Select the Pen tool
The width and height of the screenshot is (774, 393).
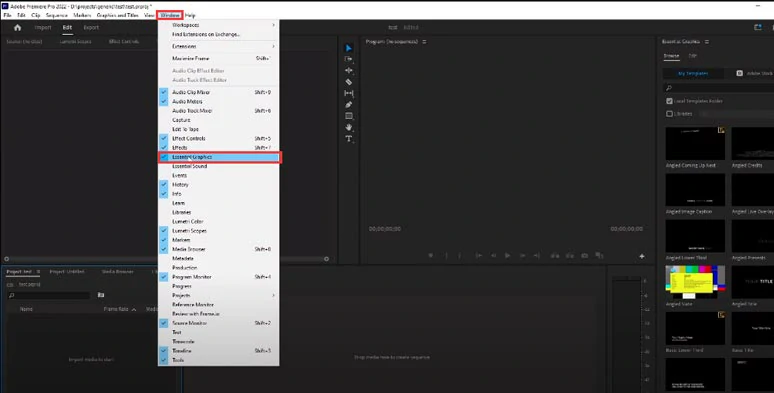click(x=348, y=105)
